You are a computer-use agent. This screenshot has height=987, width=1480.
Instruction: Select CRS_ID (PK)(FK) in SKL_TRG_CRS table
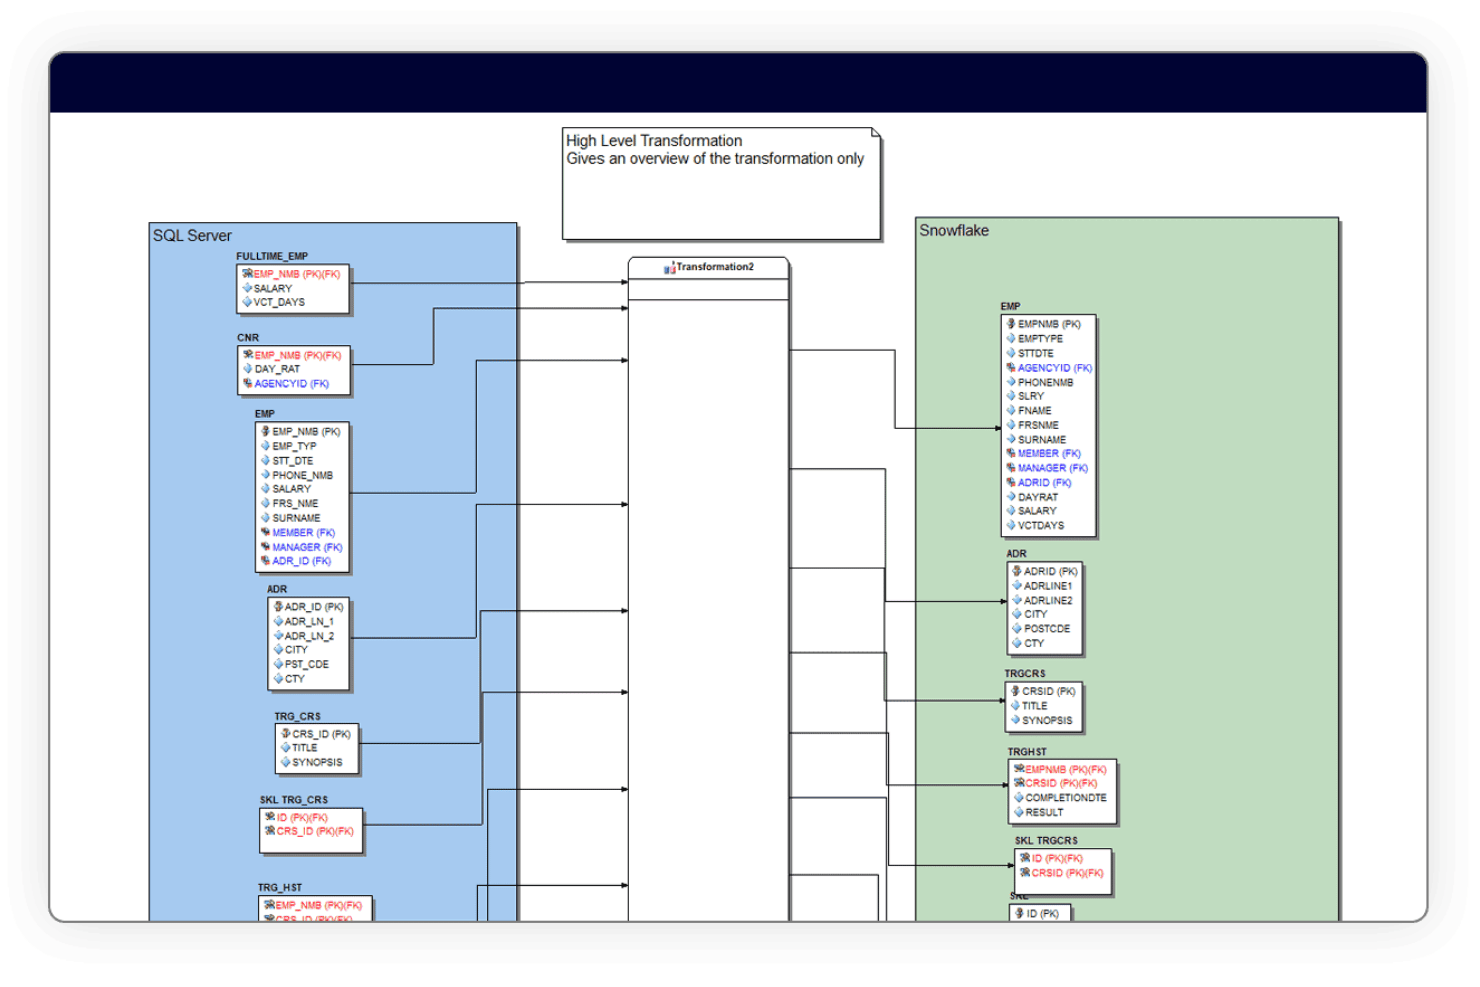315,831
